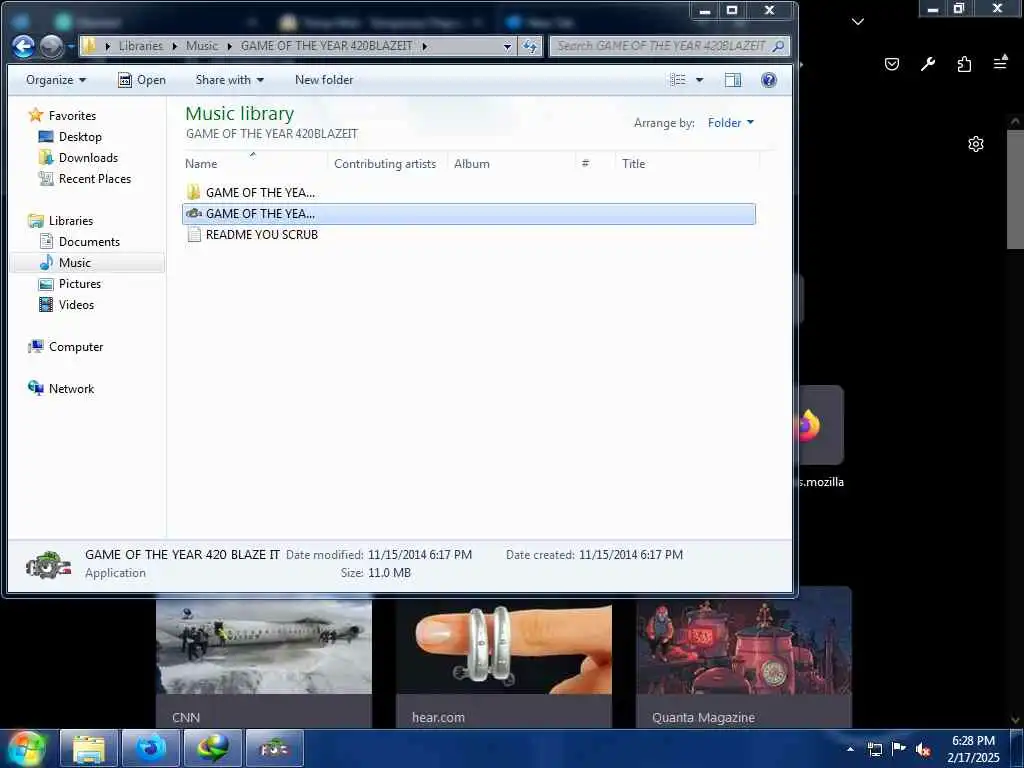Open new tab settings gear in Firefox
The image size is (1024, 768).
(976, 144)
